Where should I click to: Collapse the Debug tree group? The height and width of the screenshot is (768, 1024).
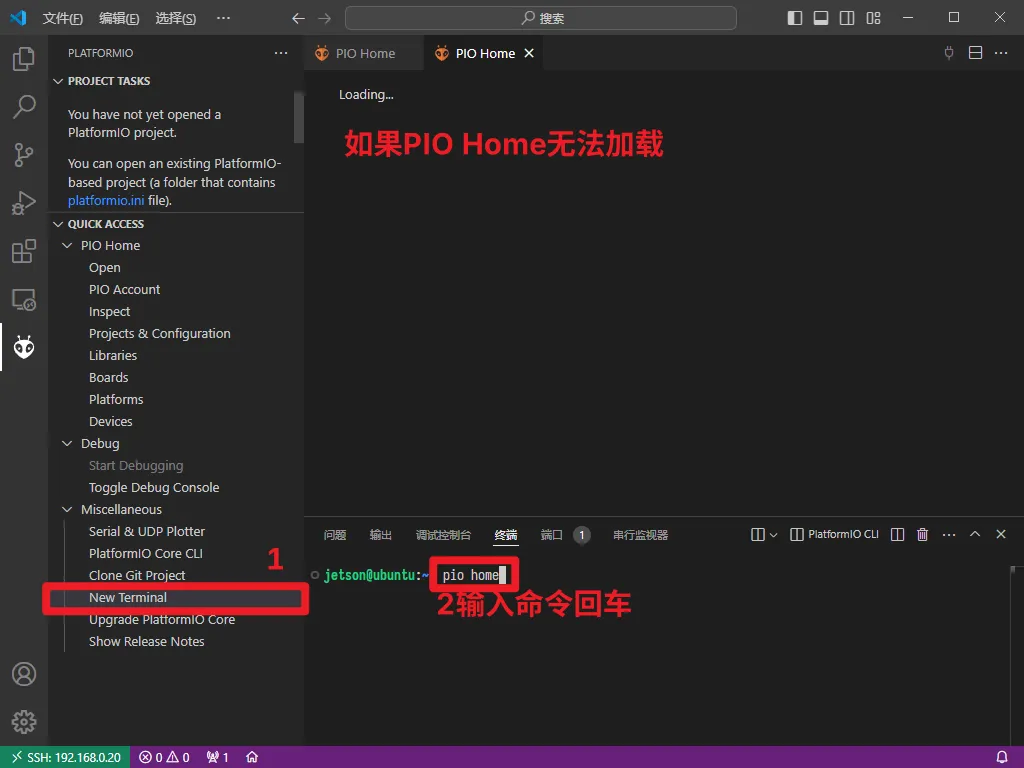[x=67, y=443]
